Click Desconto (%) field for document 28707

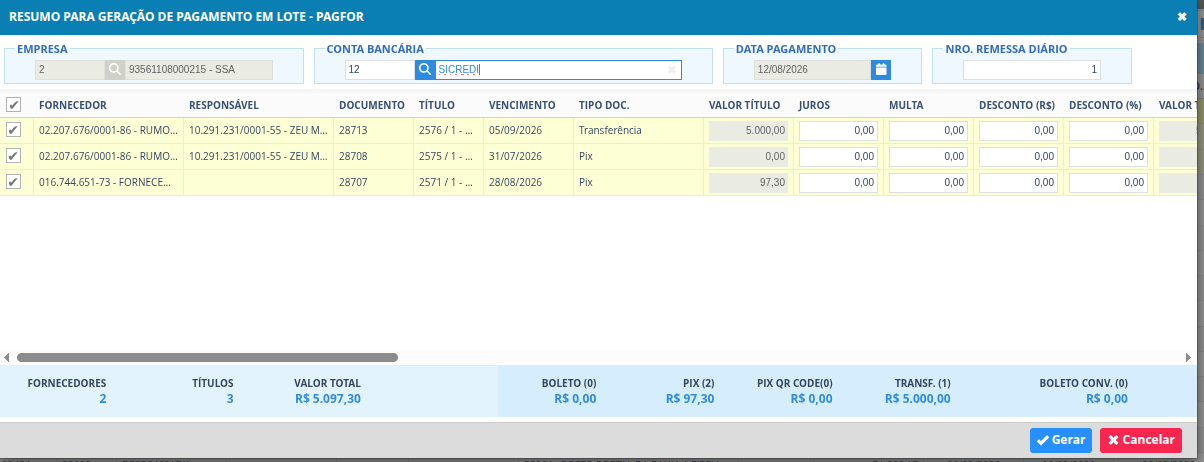click(x=1108, y=182)
